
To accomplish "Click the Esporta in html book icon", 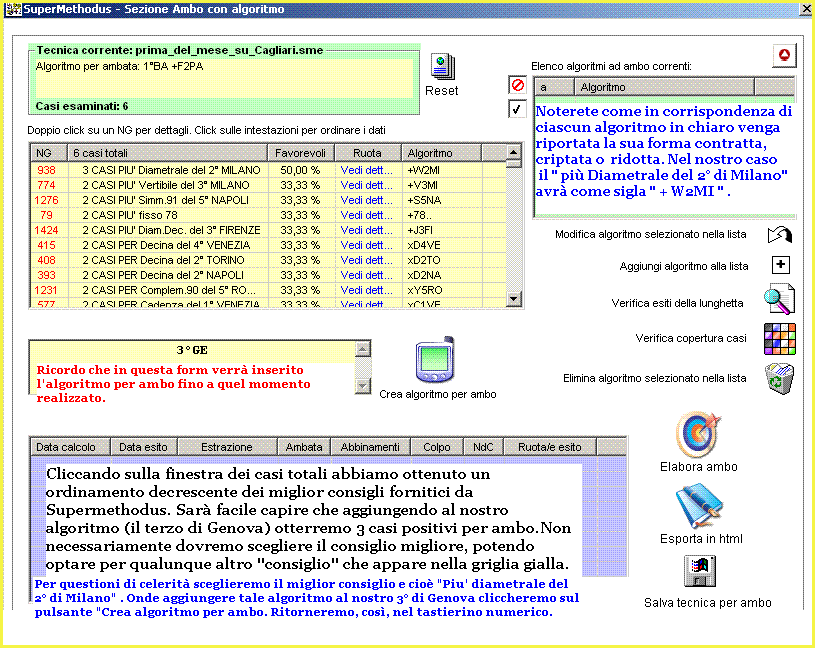I will [700, 506].
